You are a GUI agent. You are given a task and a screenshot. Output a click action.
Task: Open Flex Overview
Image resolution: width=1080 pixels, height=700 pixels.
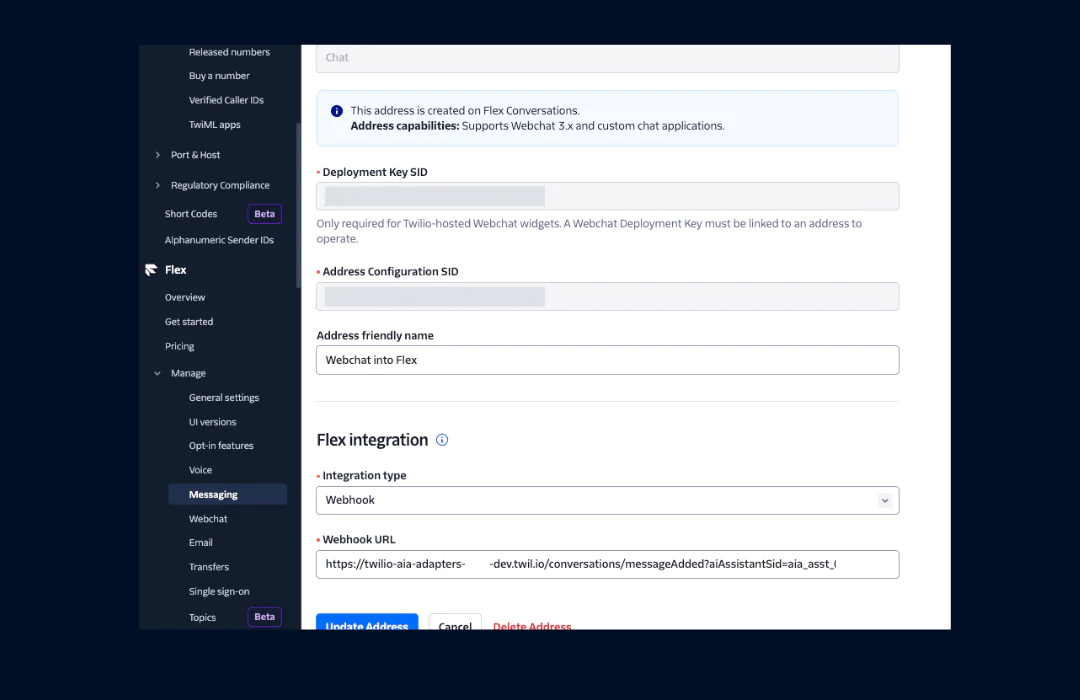[x=185, y=297]
